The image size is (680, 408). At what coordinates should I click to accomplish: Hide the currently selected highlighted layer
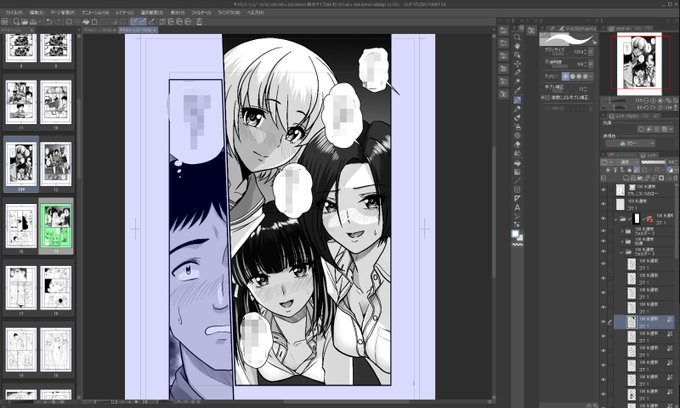coord(603,321)
